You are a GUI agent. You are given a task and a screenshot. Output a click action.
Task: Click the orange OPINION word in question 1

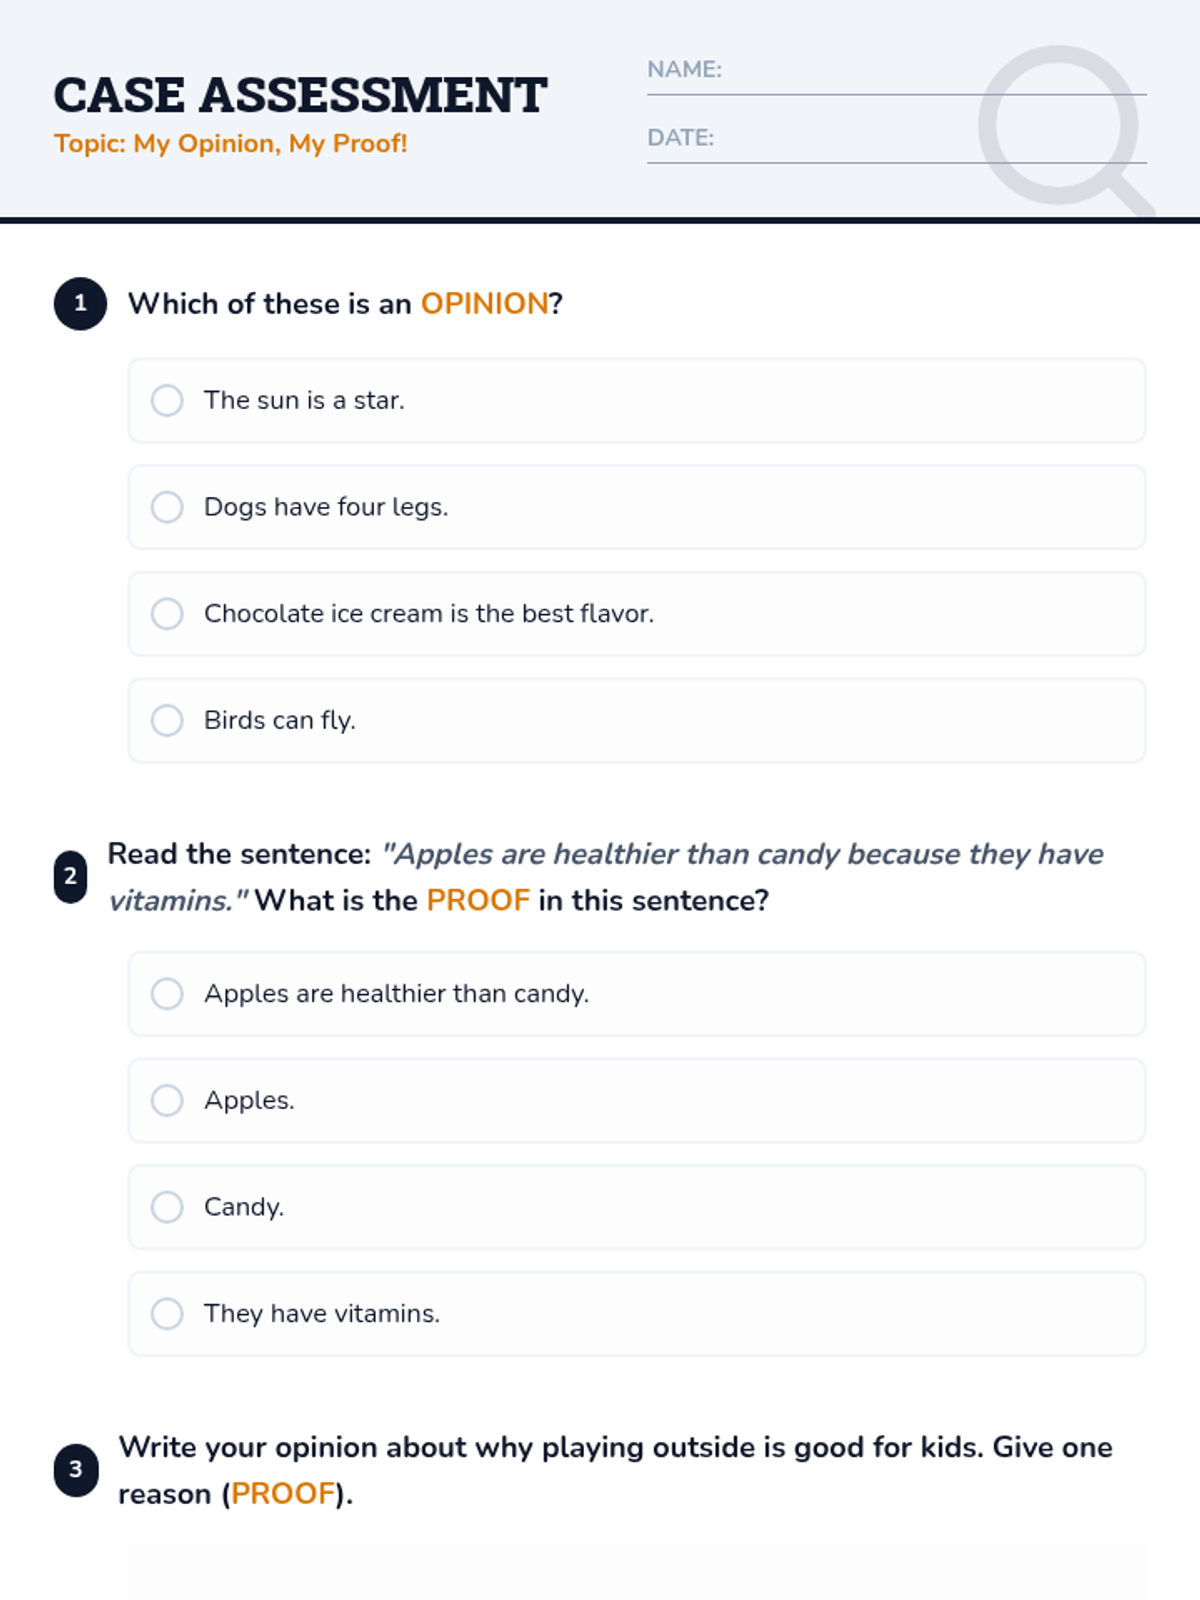pyautogui.click(x=484, y=303)
